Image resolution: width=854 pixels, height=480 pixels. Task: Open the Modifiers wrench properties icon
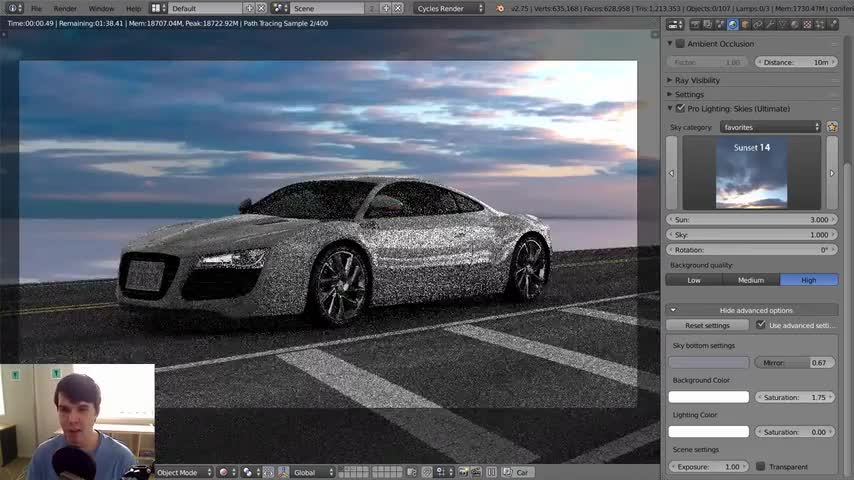pos(770,25)
